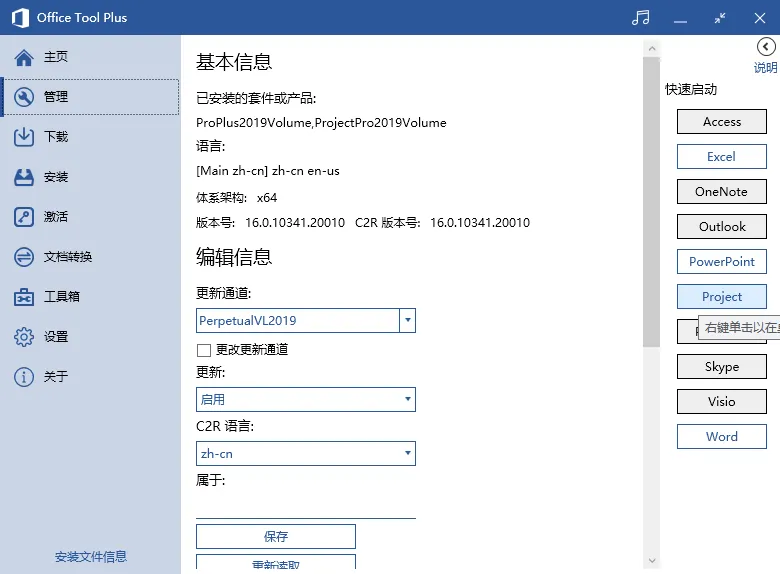Click the vertical scrollbar thumb
Screen dimensions: 780x574
click(x=651, y=202)
